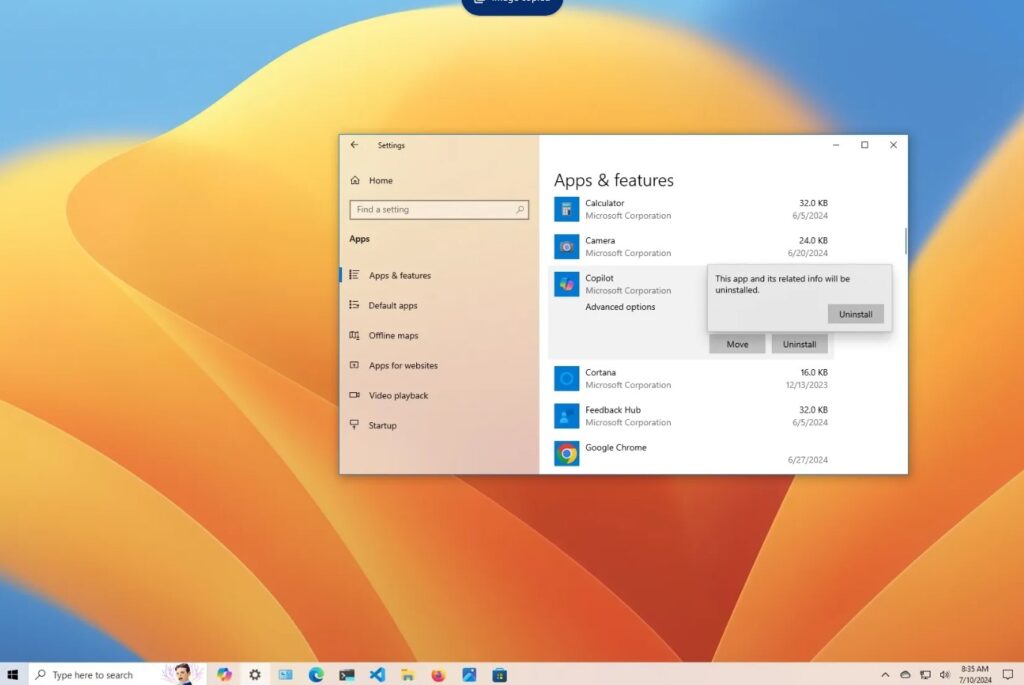Click the volume speaker tray icon
Screen dimensions: 1024x685
[944, 675]
